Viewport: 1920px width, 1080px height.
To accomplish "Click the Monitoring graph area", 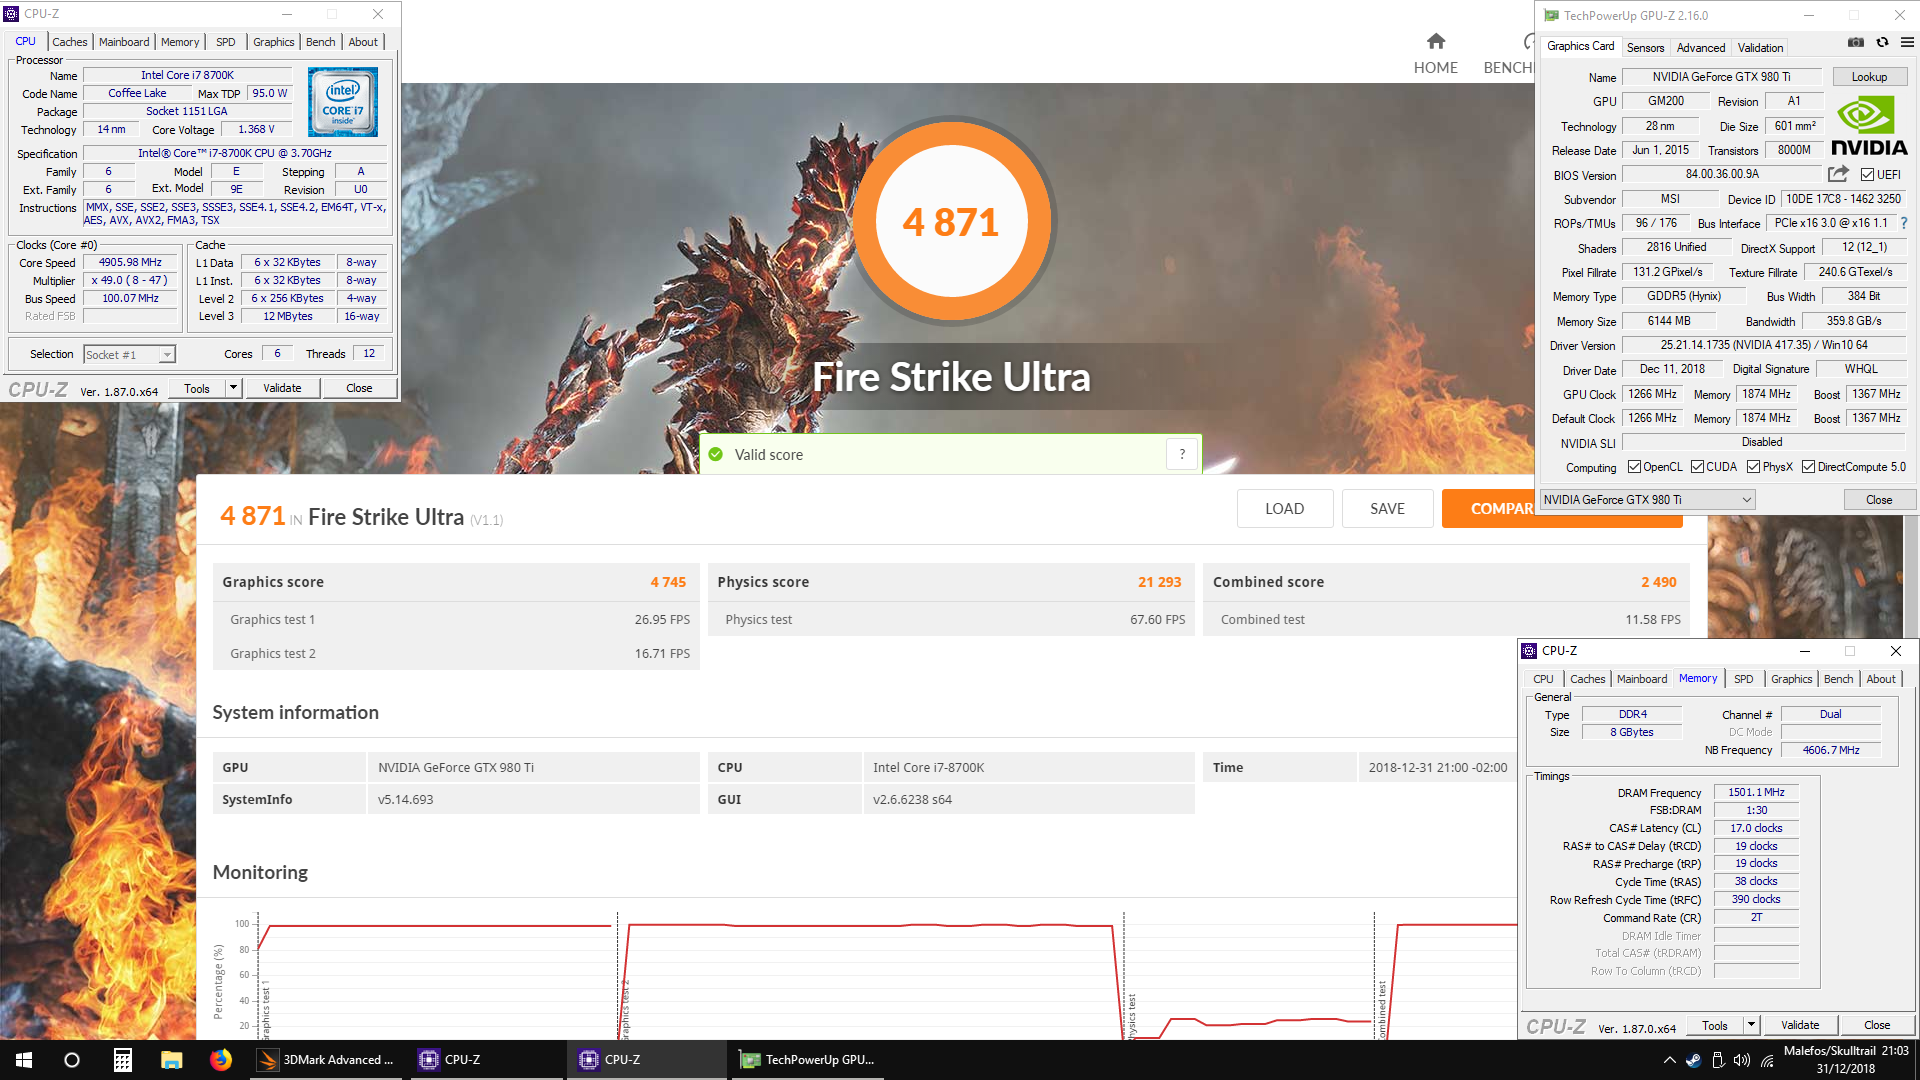I will pyautogui.click(x=865, y=975).
